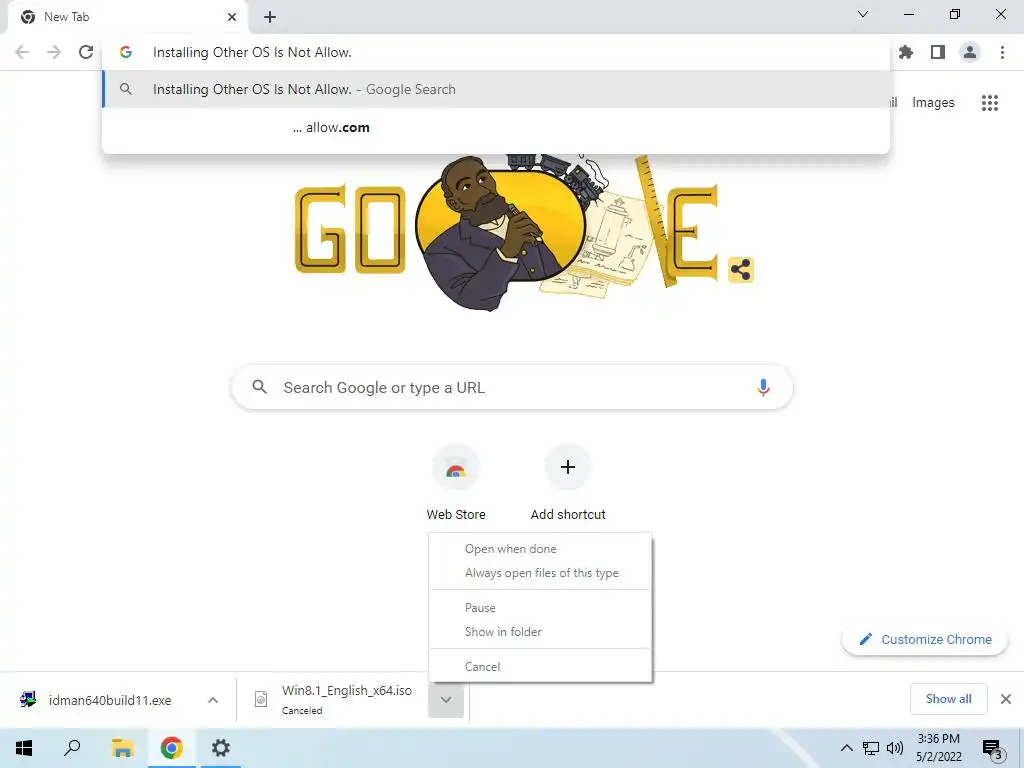Select Pause in download menu
Viewport: 1024px width, 768px height.
coord(541,607)
